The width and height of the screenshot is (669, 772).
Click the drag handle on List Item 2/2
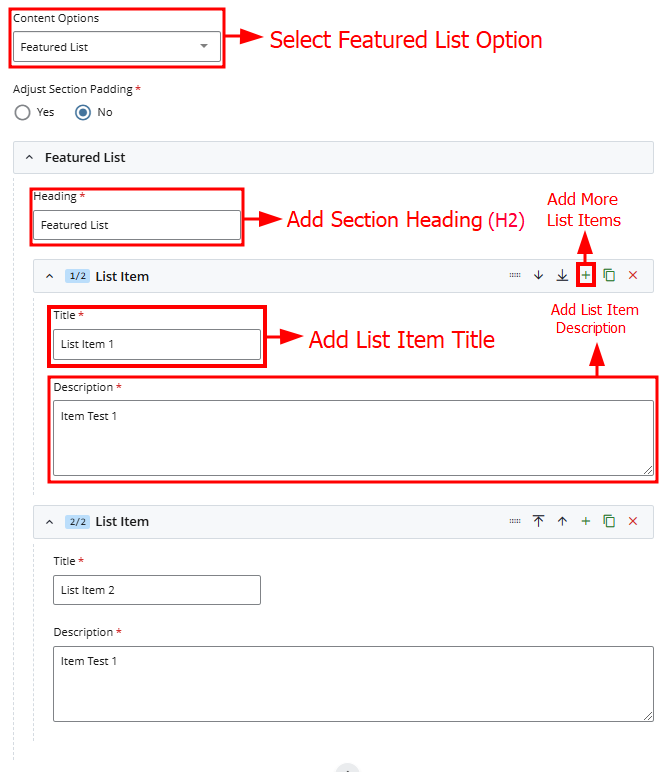point(515,521)
